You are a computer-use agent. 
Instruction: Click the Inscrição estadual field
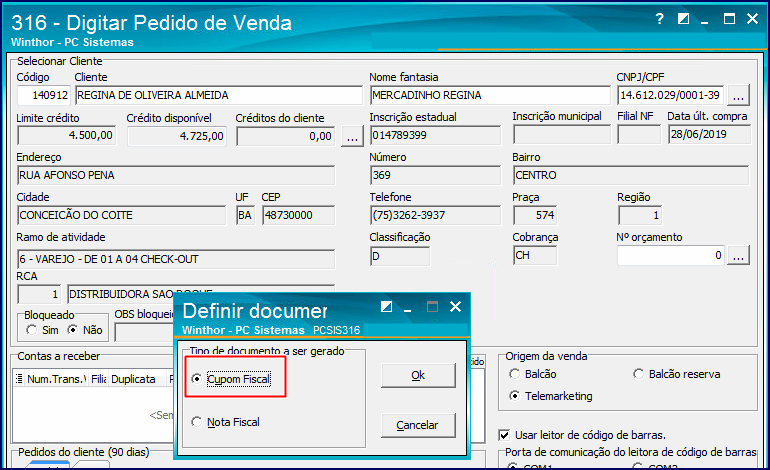click(x=436, y=135)
